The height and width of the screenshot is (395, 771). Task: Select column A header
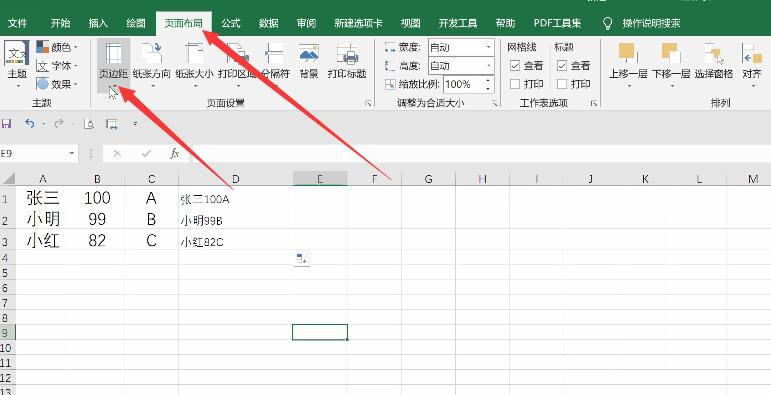pyautogui.click(x=43, y=179)
